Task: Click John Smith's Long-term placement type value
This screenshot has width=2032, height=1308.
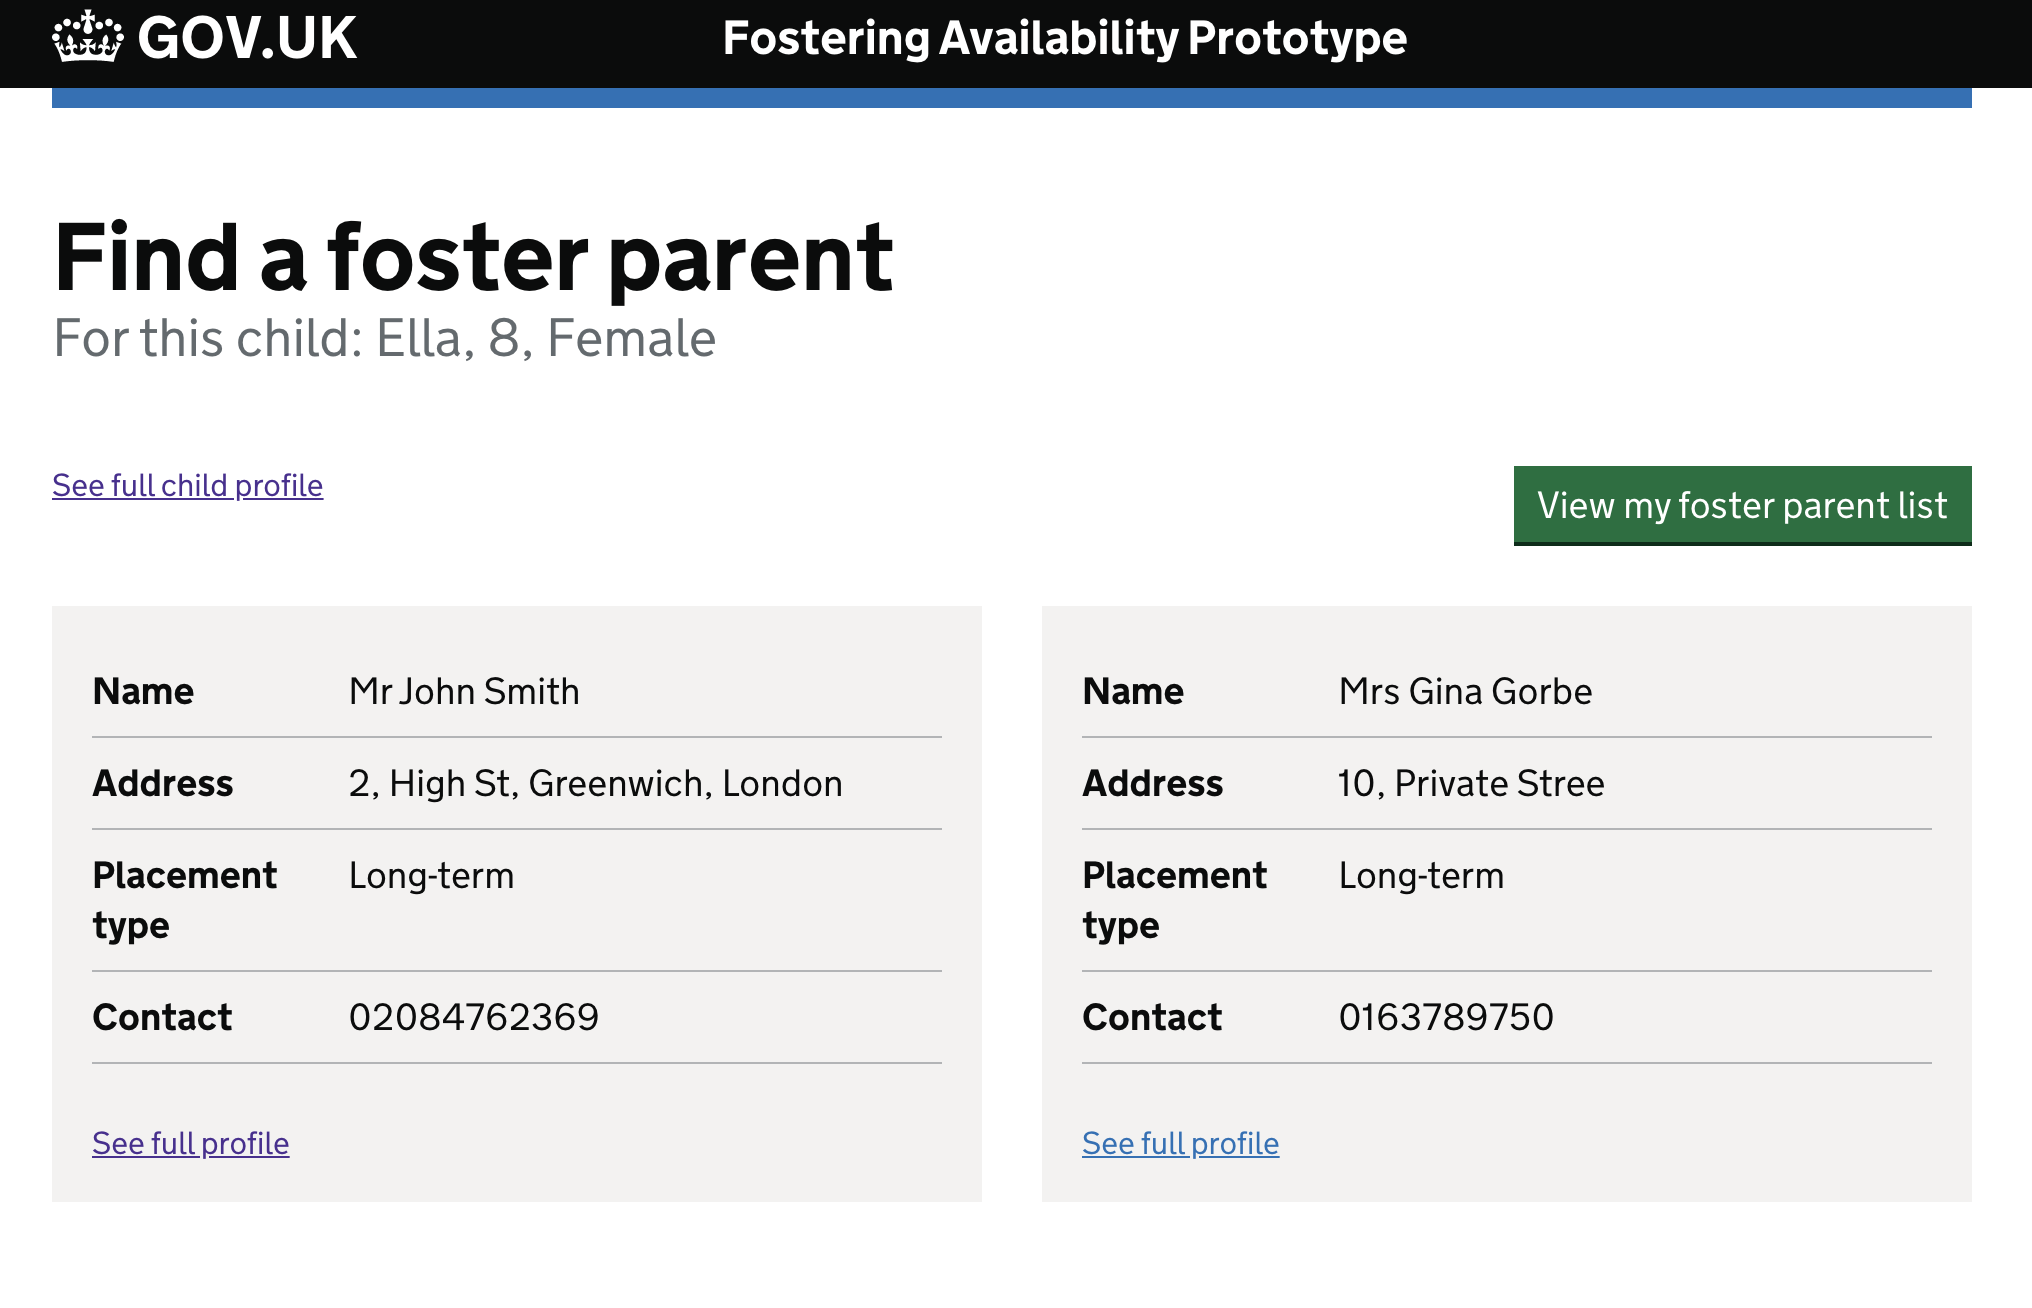Action: coord(431,875)
